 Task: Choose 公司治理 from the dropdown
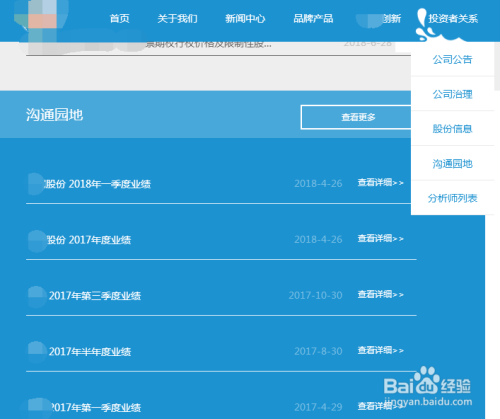point(452,94)
